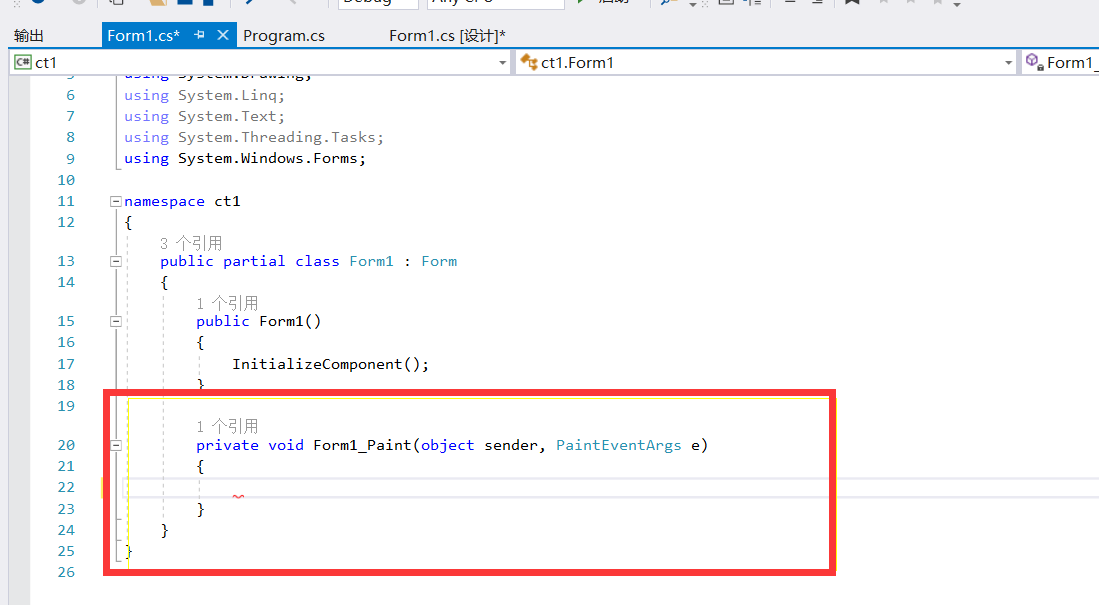Click the Open File folder icon

pyautogui.click(x=158, y=5)
